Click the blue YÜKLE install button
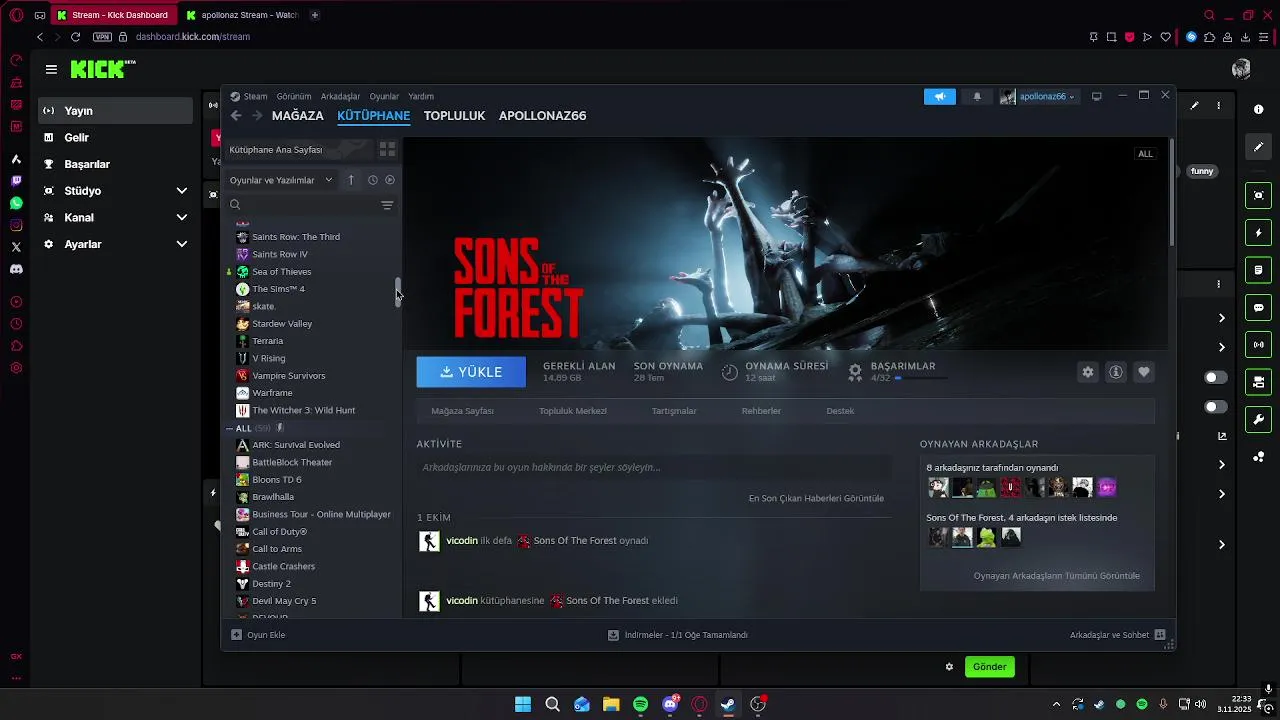The height and width of the screenshot is (720, 1280). (x=471, y=372)
